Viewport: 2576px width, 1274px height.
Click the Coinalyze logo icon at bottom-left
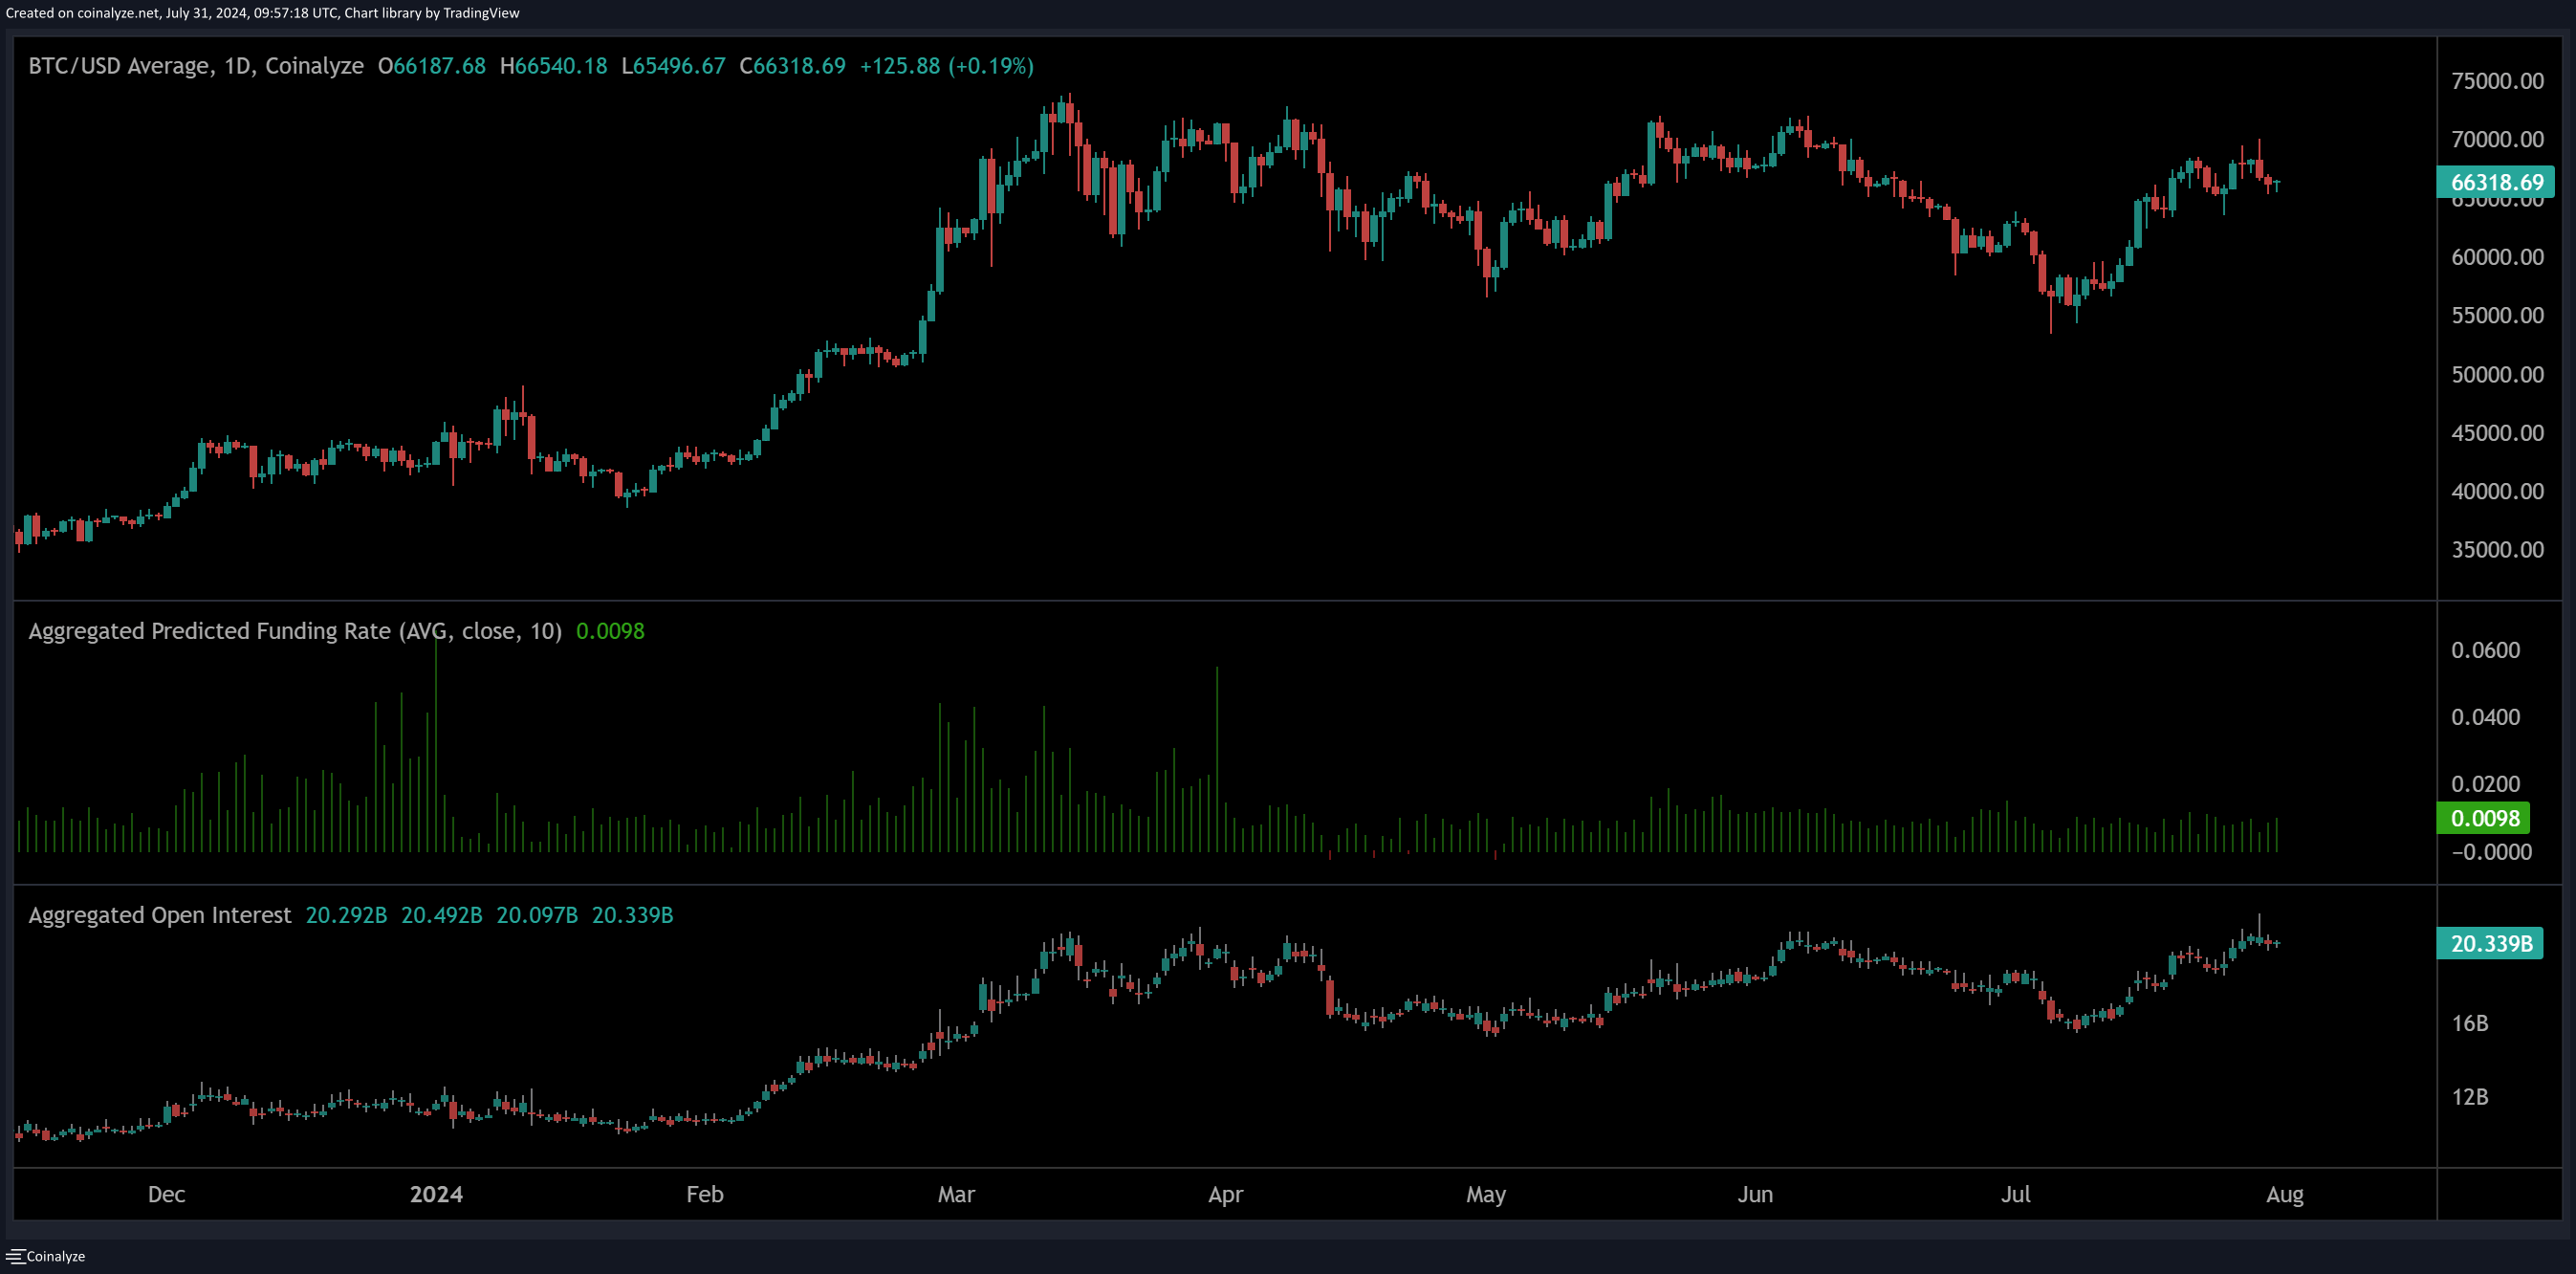tap(15, 1256)
